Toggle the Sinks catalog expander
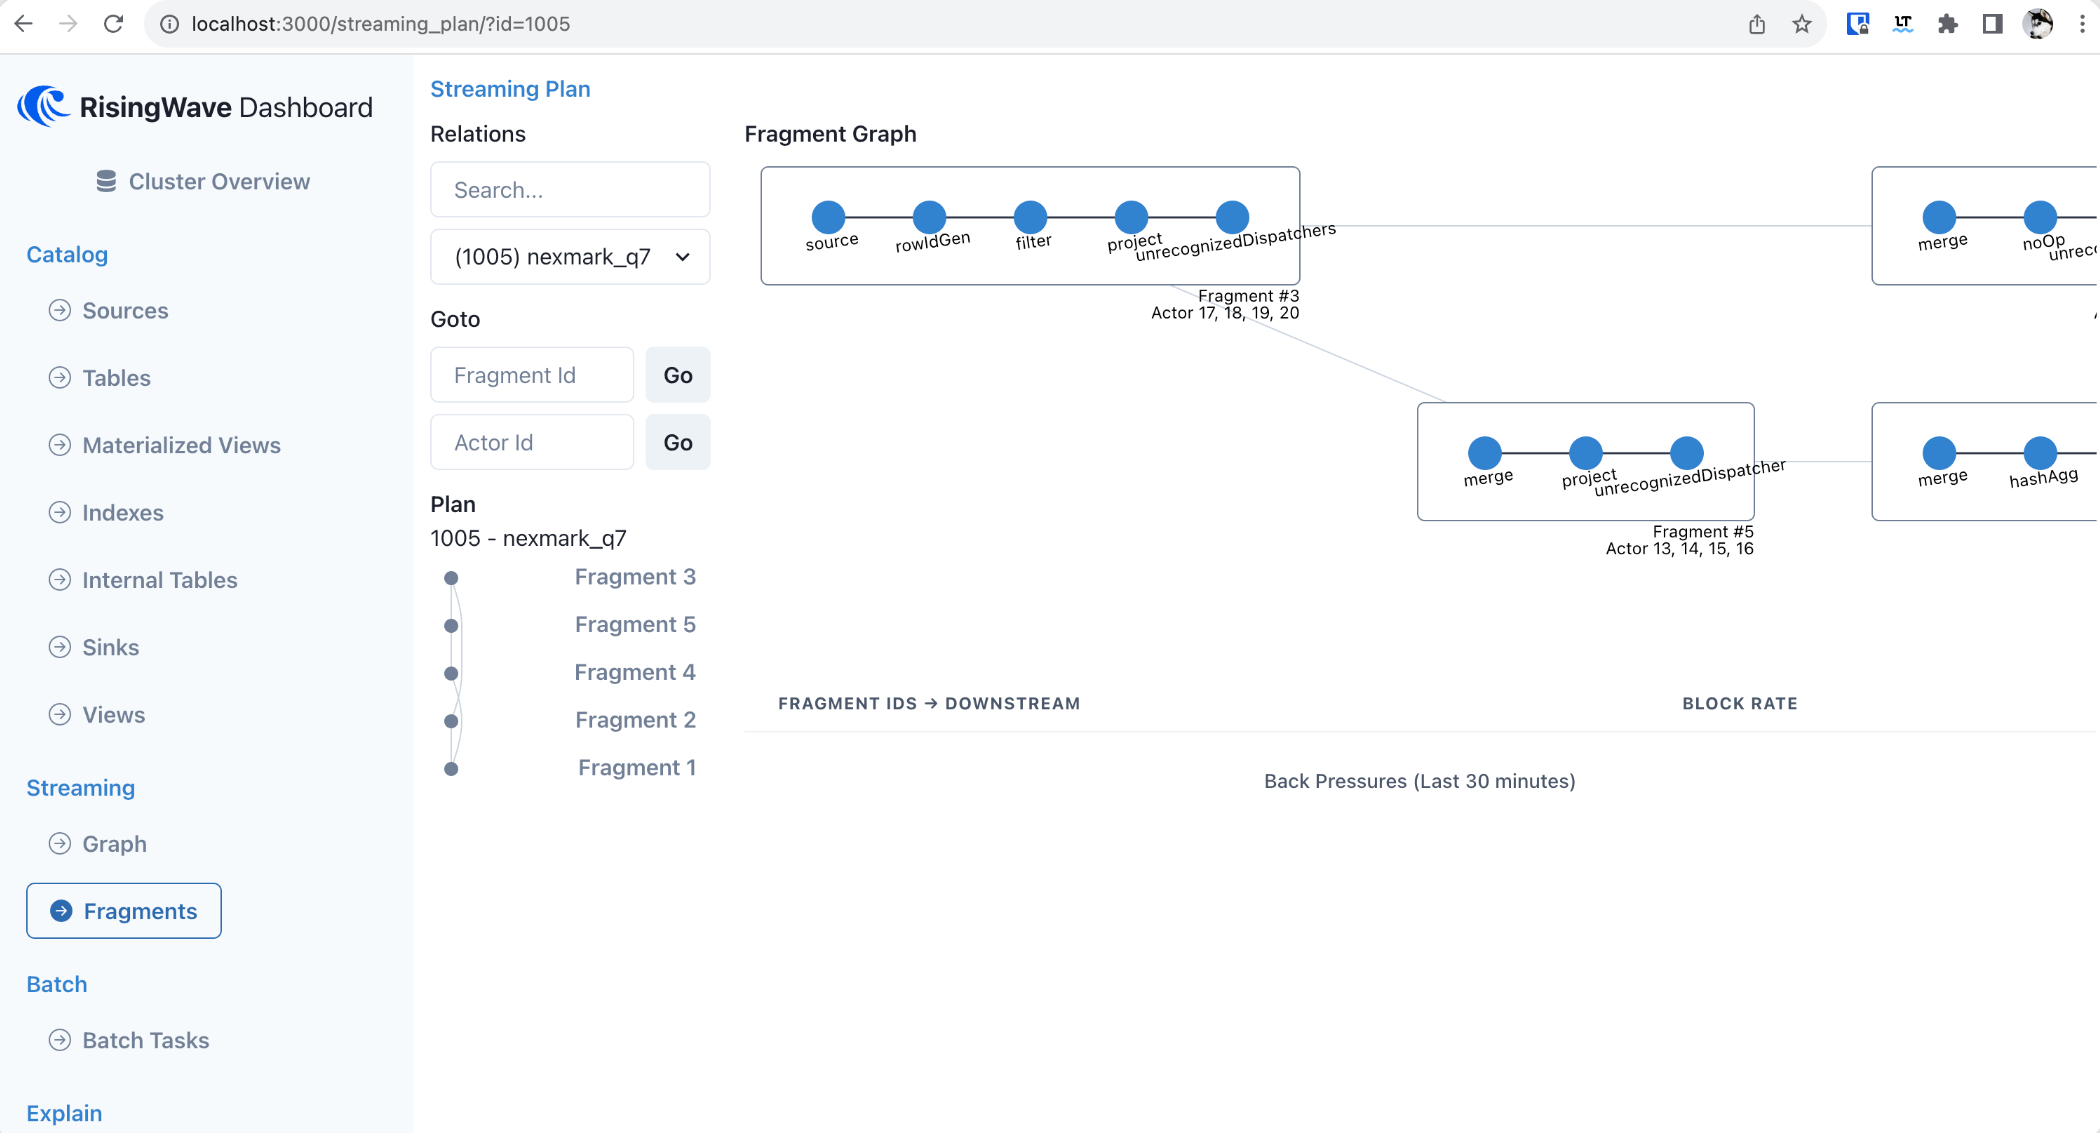The image size is (2100, 1133). [59, 646]
